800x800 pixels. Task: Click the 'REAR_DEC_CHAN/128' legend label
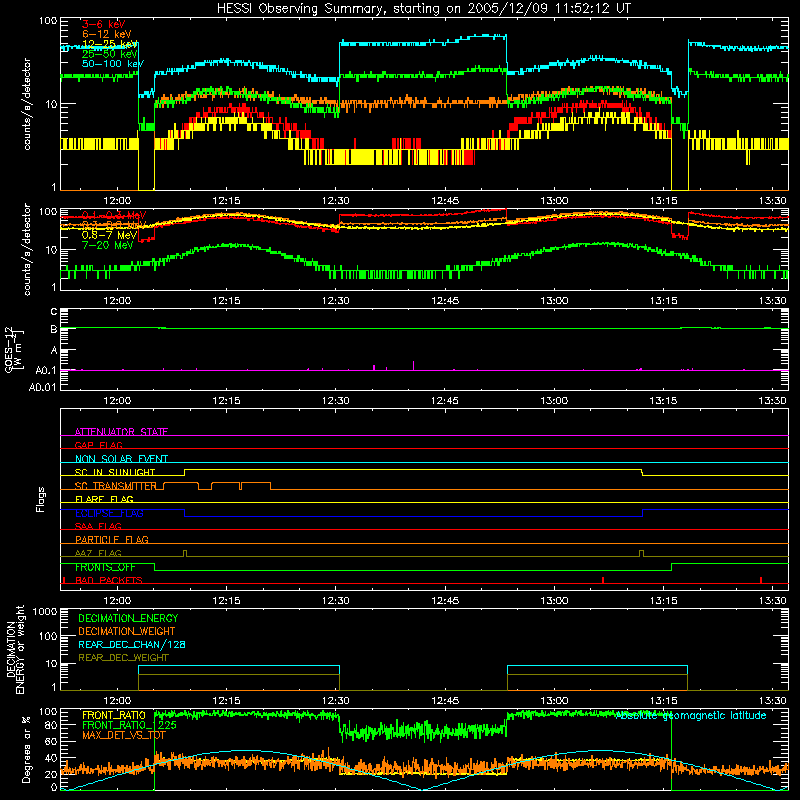(x=132, y=644)
